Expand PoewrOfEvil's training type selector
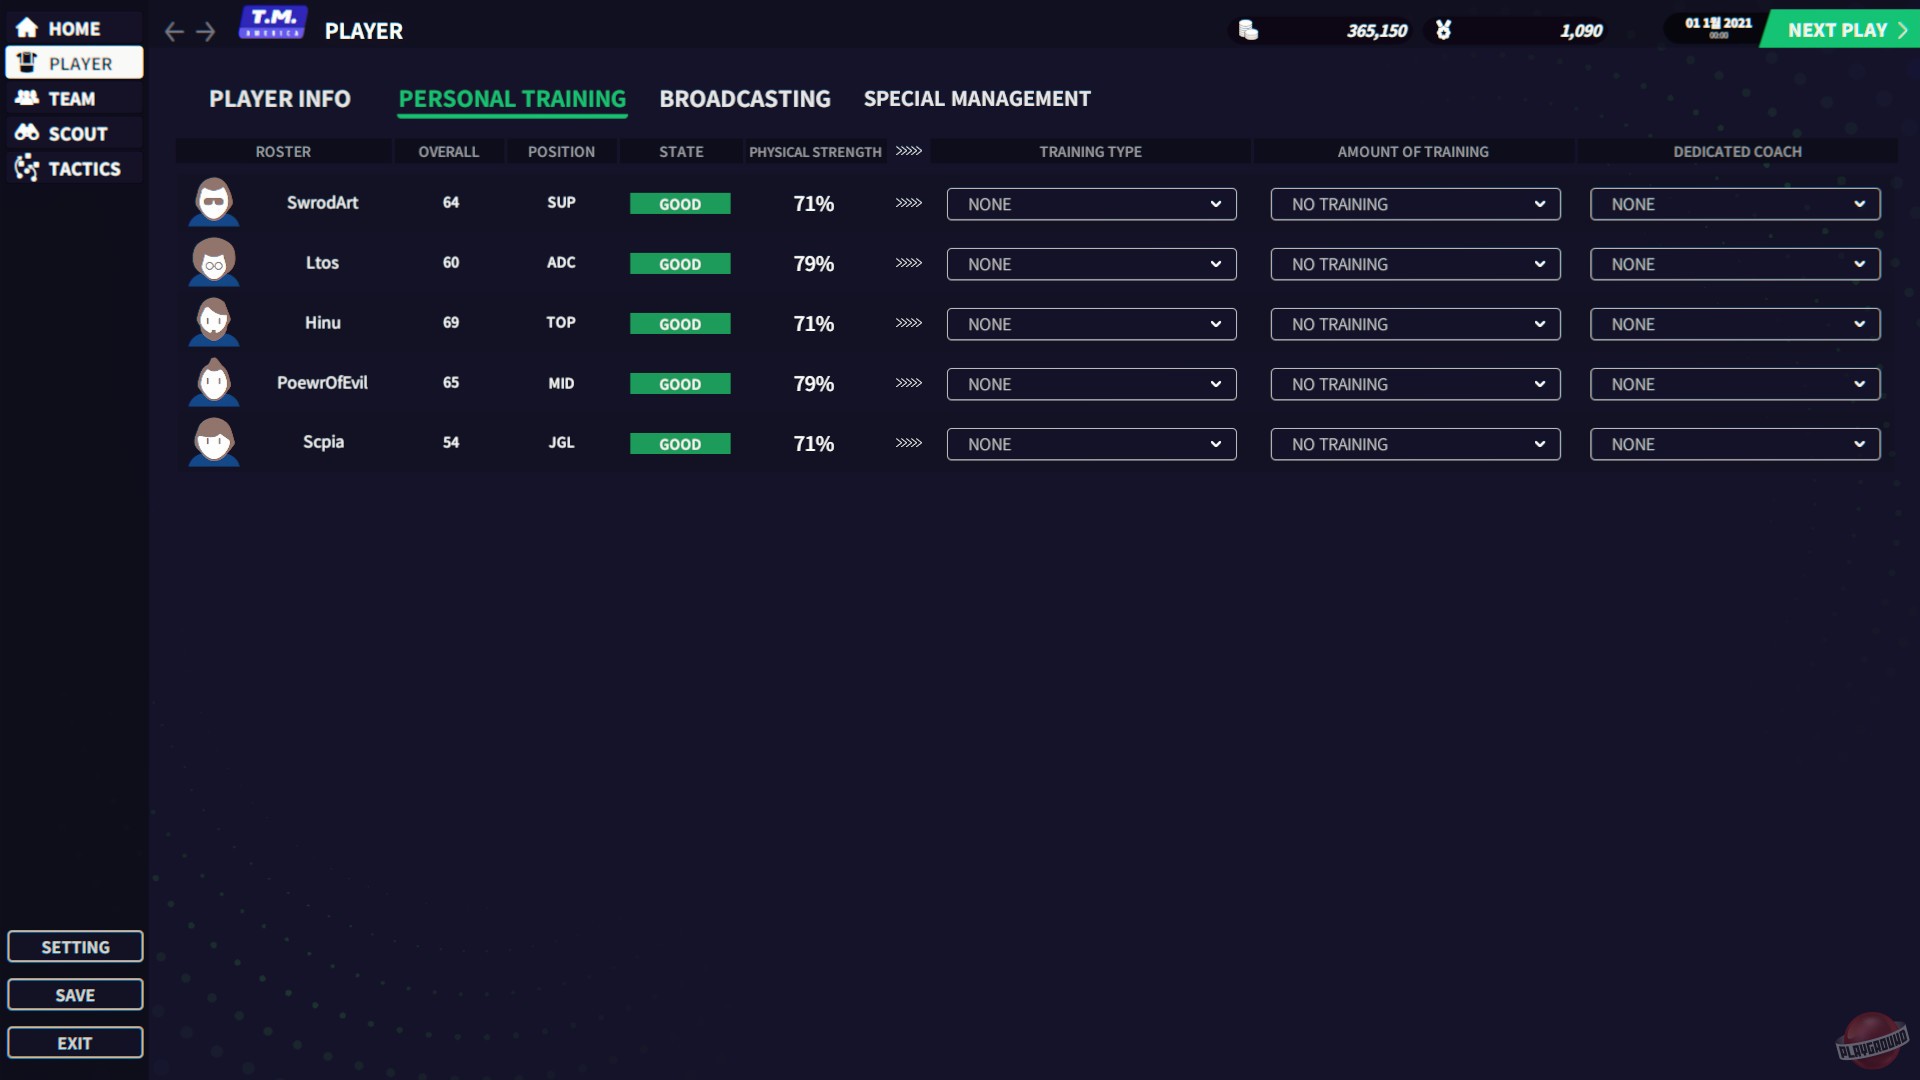 (1090, 384)
